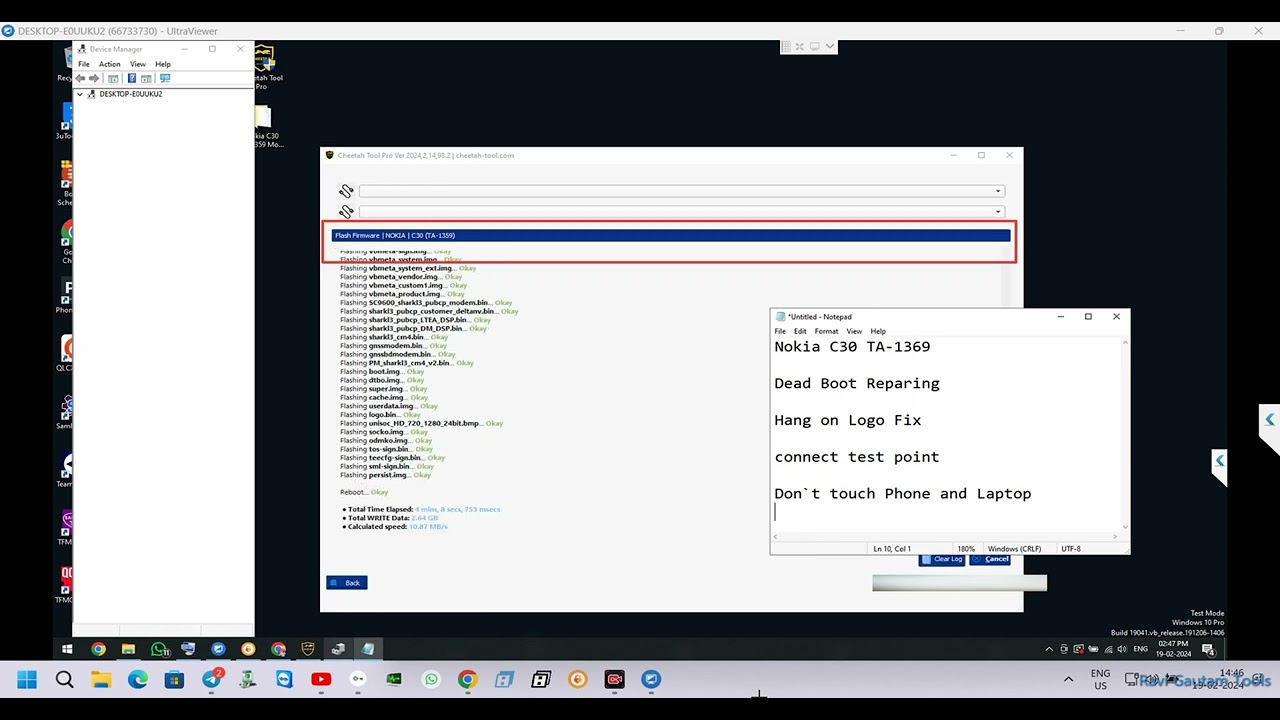Click the Back arrow in Device Manager toolbar
Screen dimensions: 1280x720
[80, 78]
